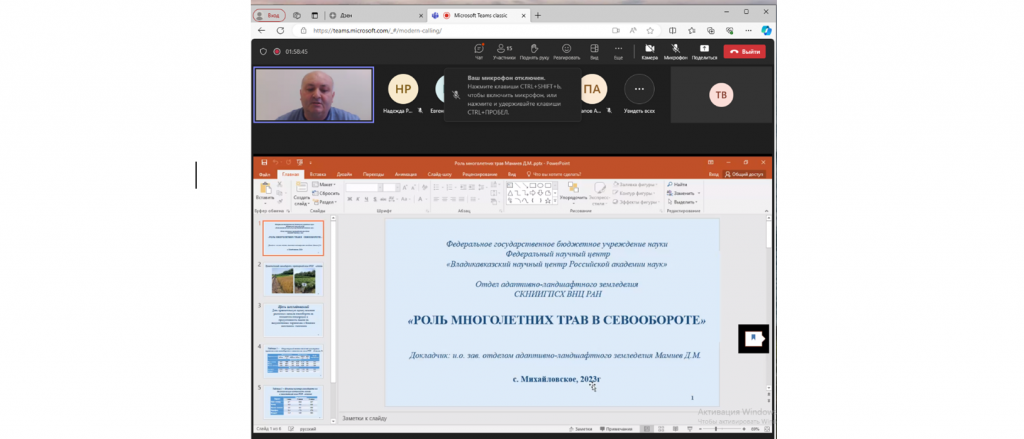The width and height of the screenshot is (1024, 439).
Task: Open the 'Увидеть всех' participants overflow
Action: pyautogui.click(x=639, y=89)
